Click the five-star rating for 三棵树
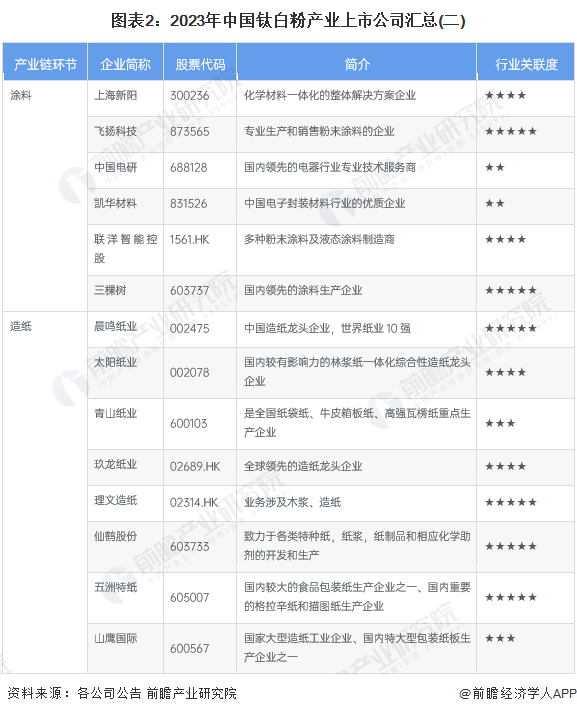Viewport: 577px width, 714px height. (x=511, y=290)
